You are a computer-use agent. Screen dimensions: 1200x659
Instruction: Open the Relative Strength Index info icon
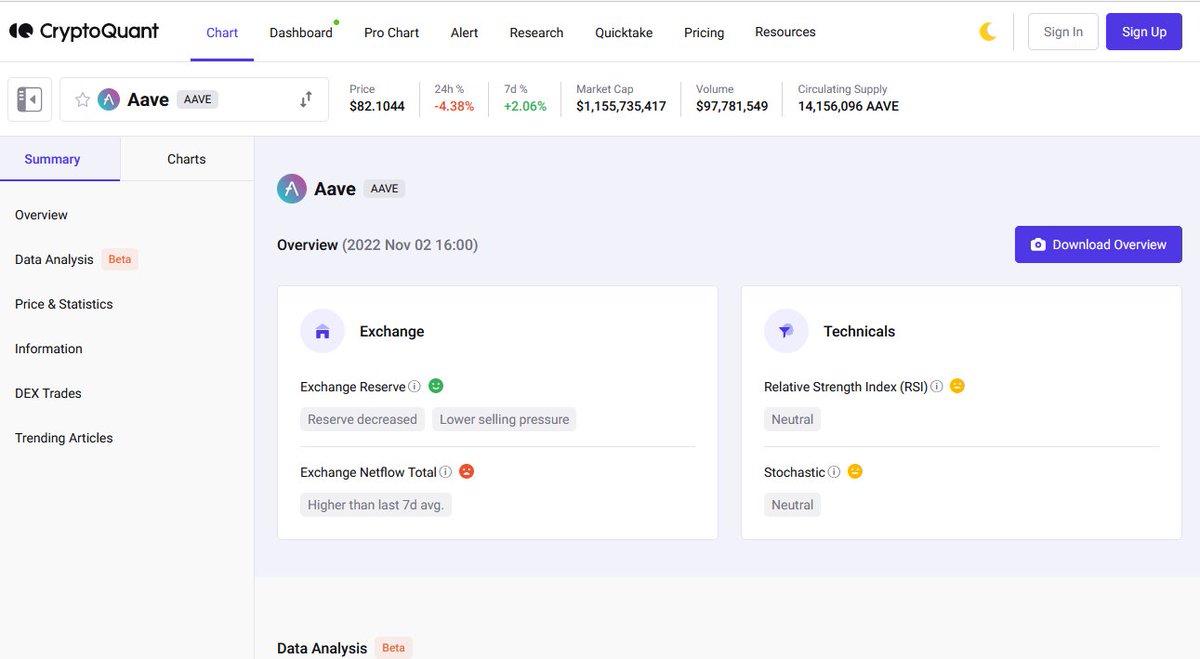pyautogui.click(x=937, y=386)
